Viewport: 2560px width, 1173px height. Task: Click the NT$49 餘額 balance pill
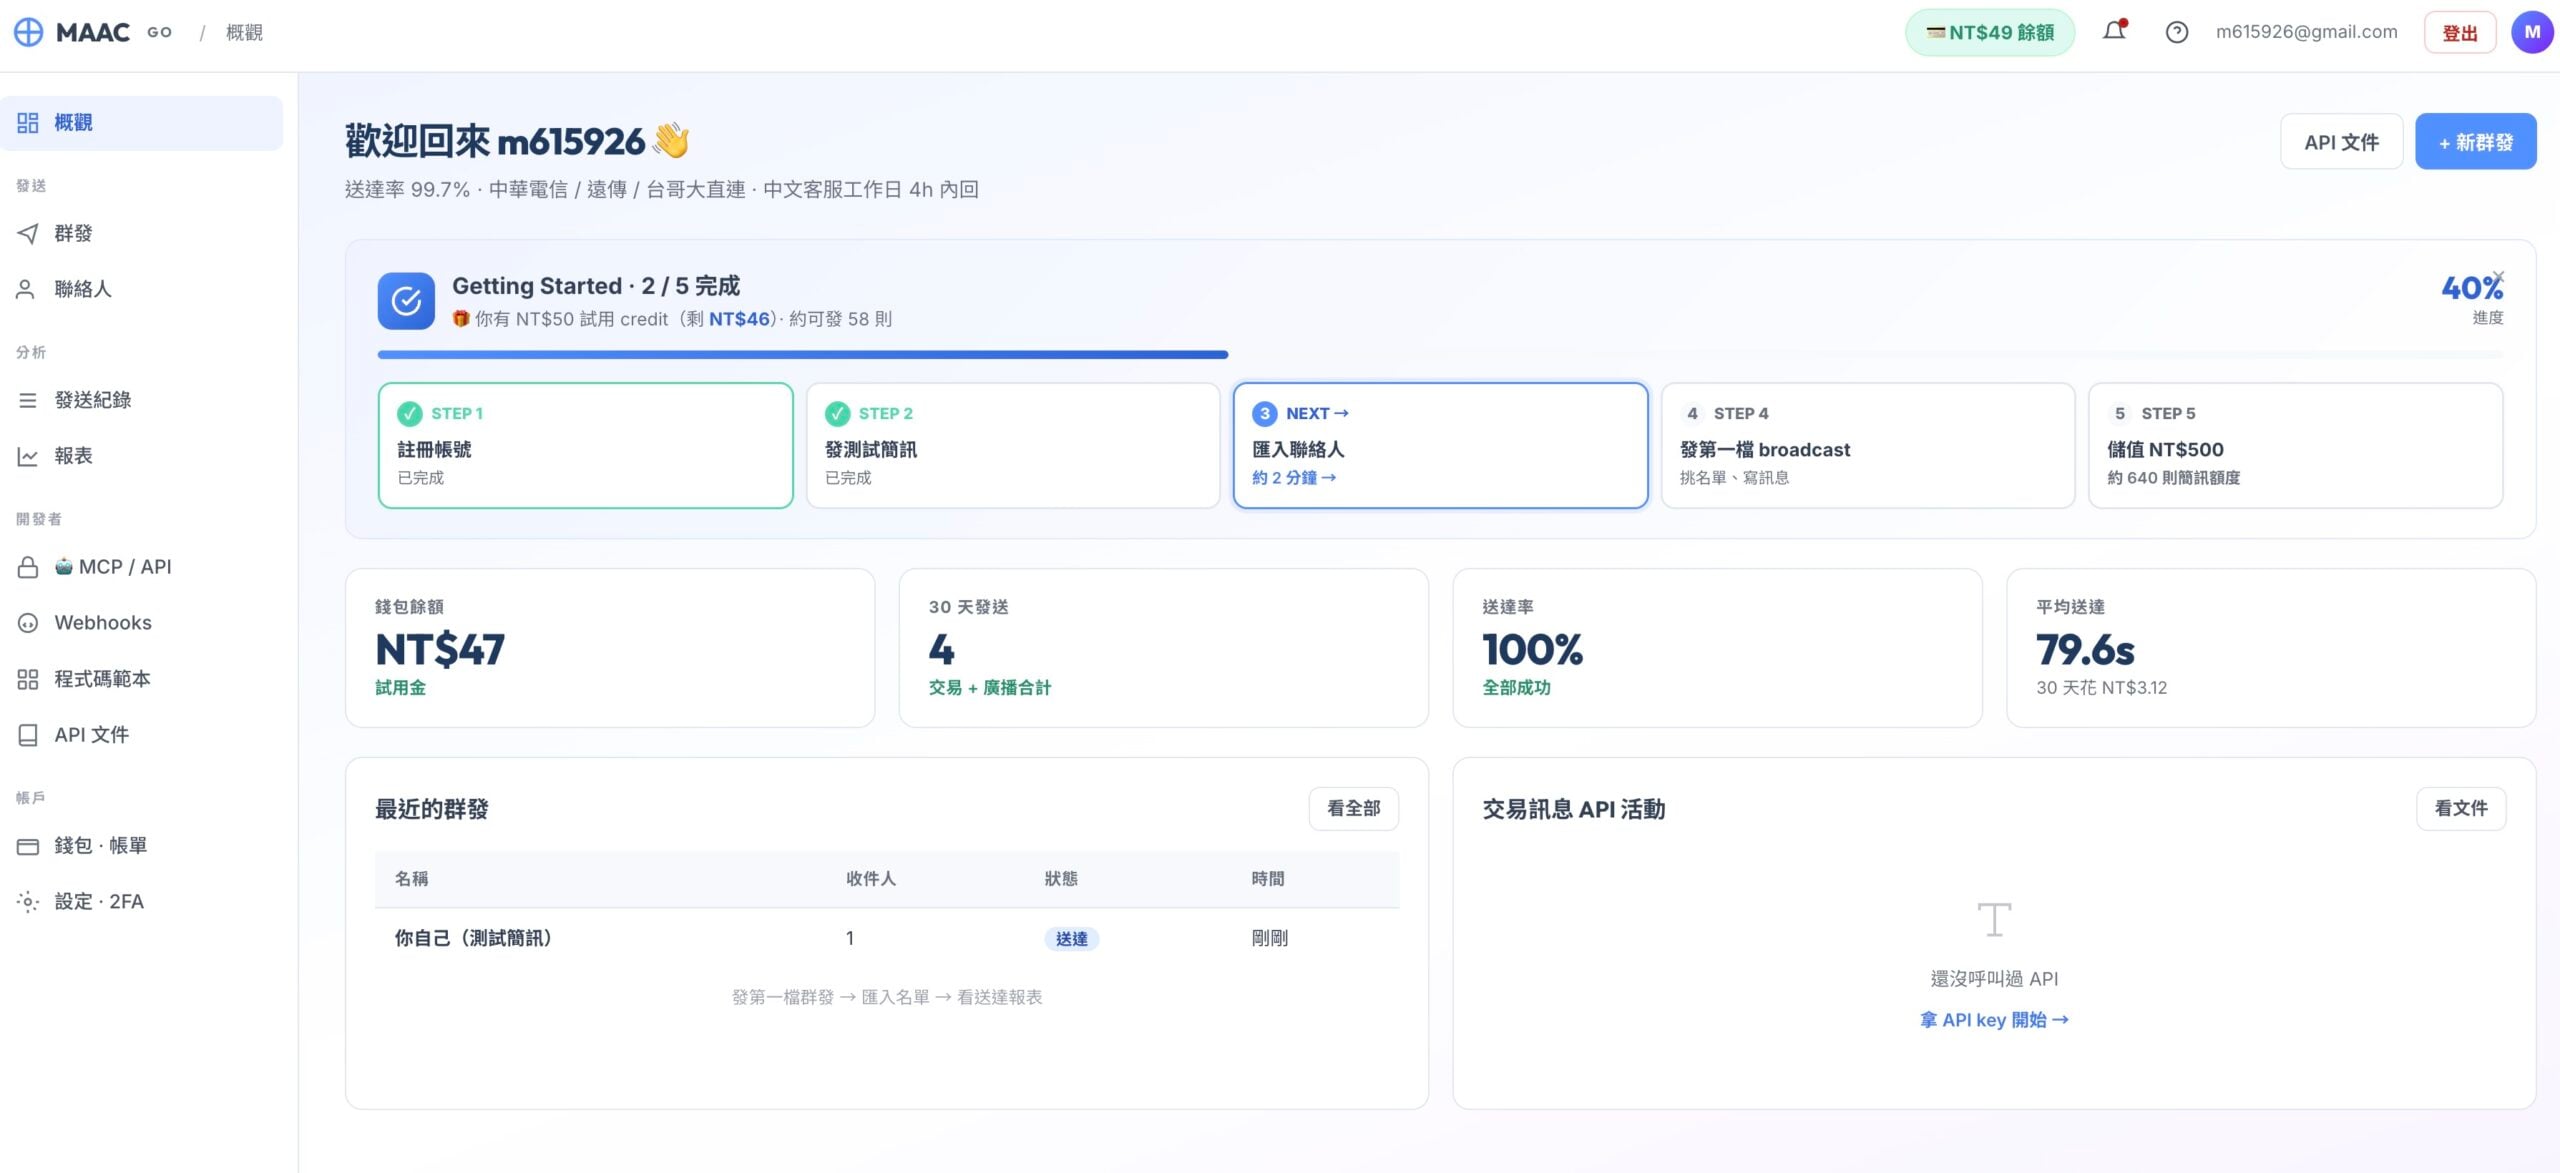(1990, 33)
